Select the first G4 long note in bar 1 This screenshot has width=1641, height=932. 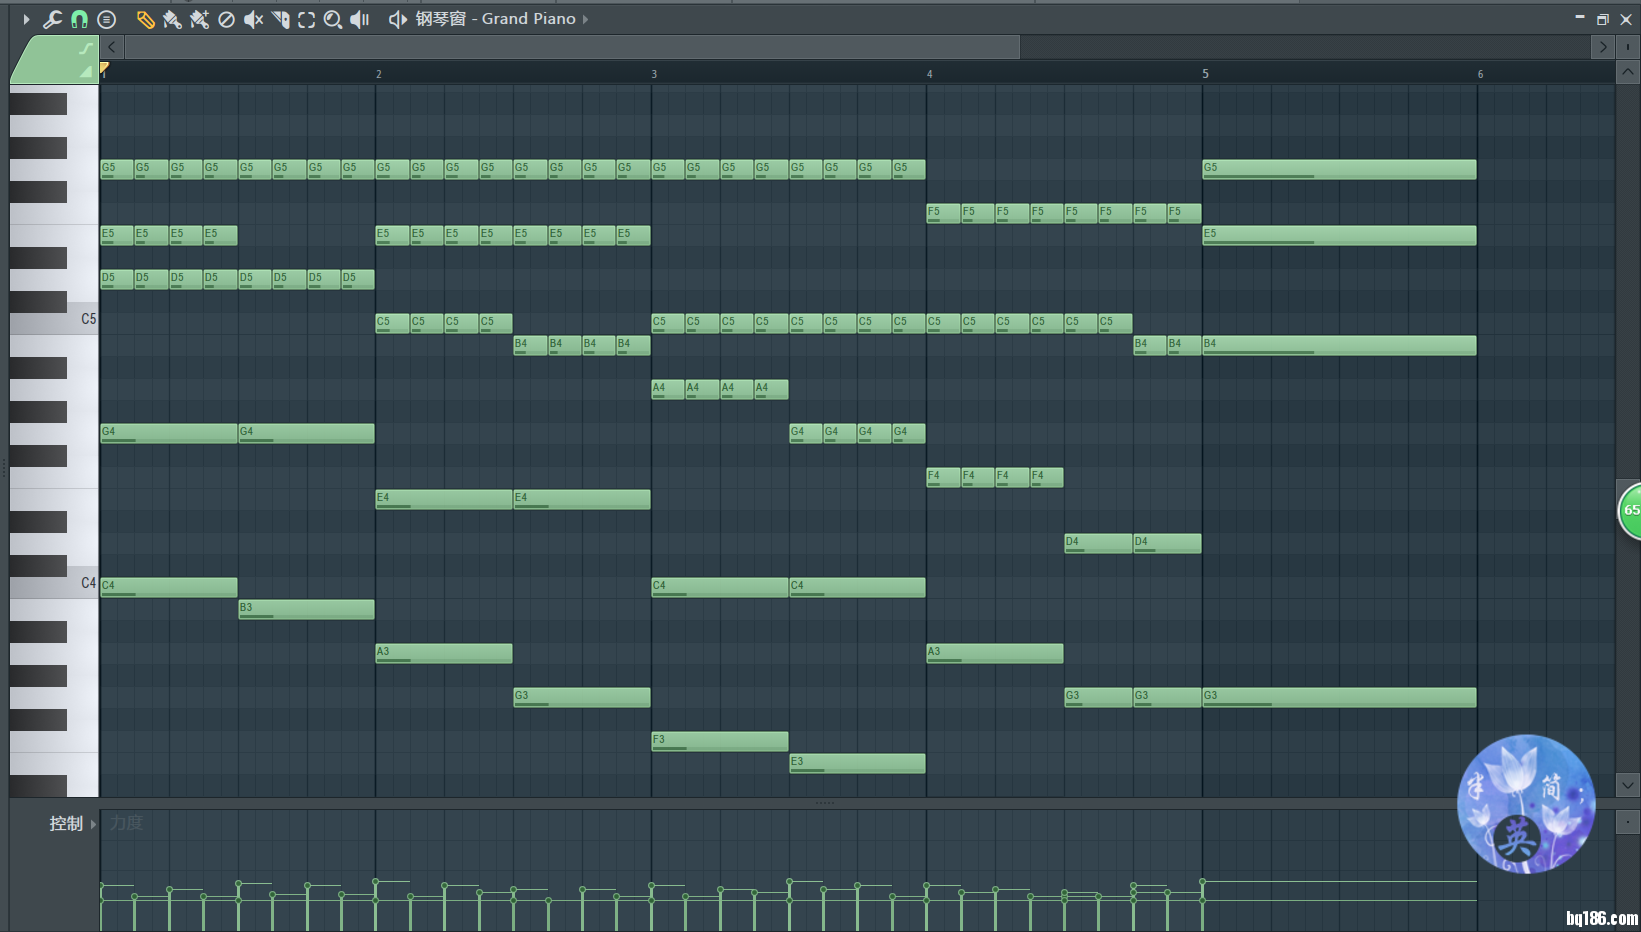[x=168, y=433]
